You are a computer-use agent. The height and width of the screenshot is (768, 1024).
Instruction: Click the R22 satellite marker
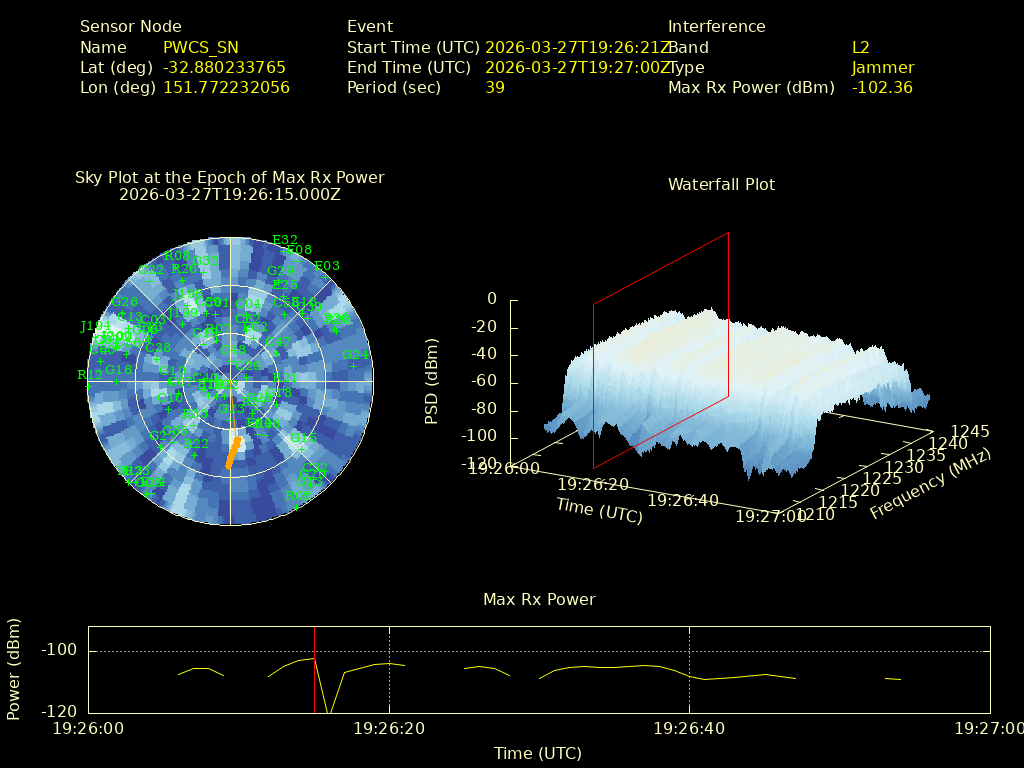pyautogui.click(x=195, y=455)
